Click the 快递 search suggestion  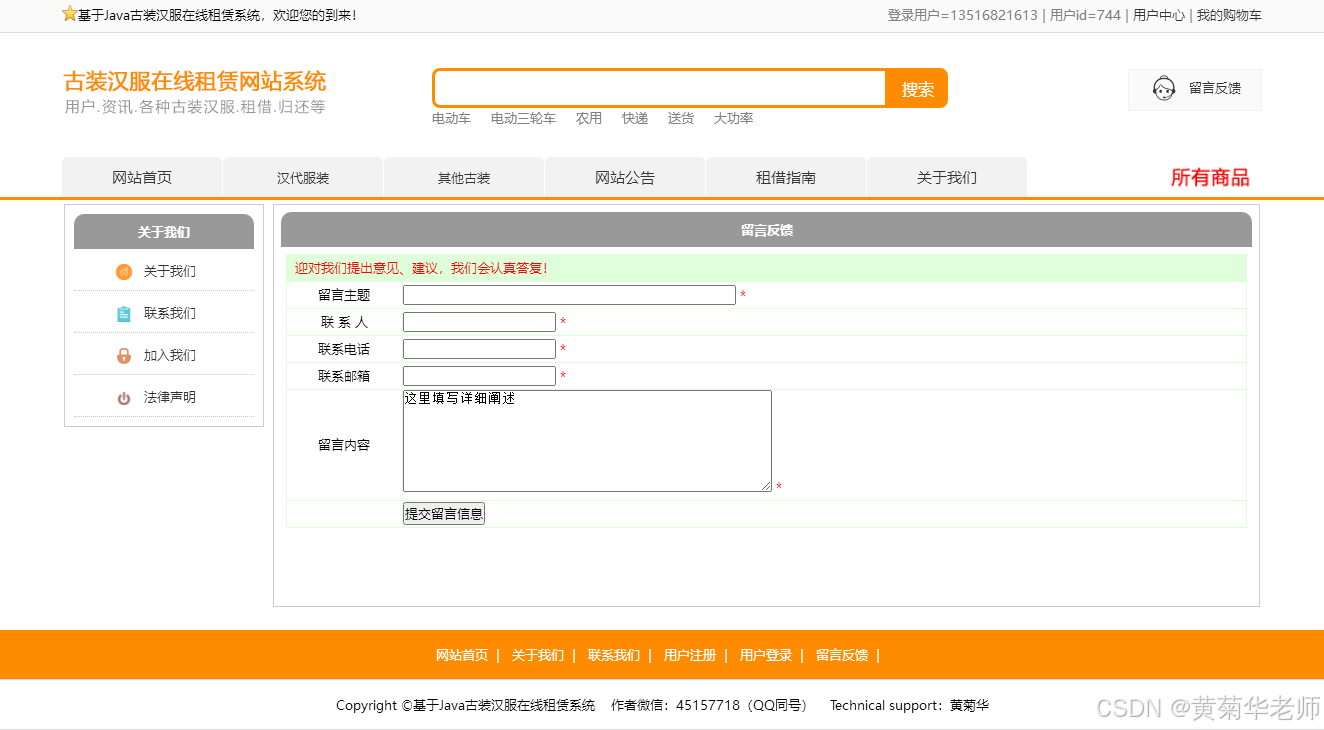pos(635,118)
